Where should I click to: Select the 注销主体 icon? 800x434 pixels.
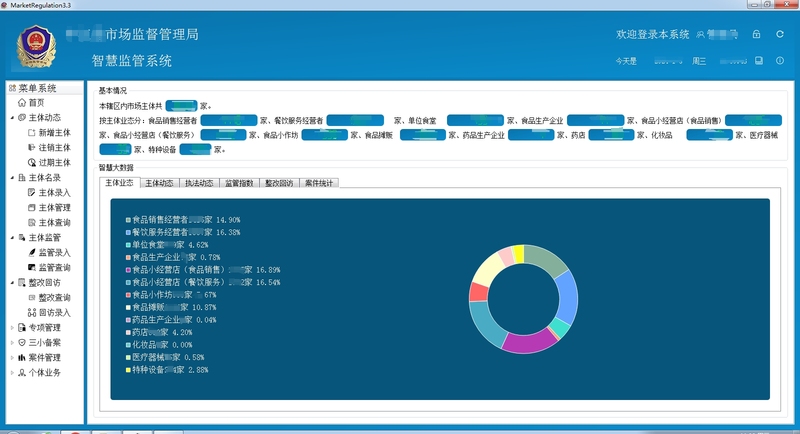click(x=32, y=147)
